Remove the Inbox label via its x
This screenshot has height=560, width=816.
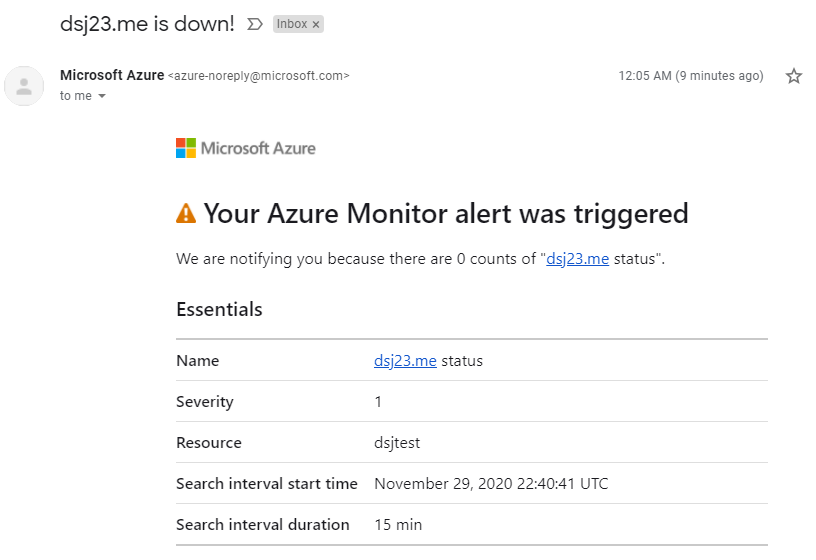pyautogui.click(x=316, y=23)
